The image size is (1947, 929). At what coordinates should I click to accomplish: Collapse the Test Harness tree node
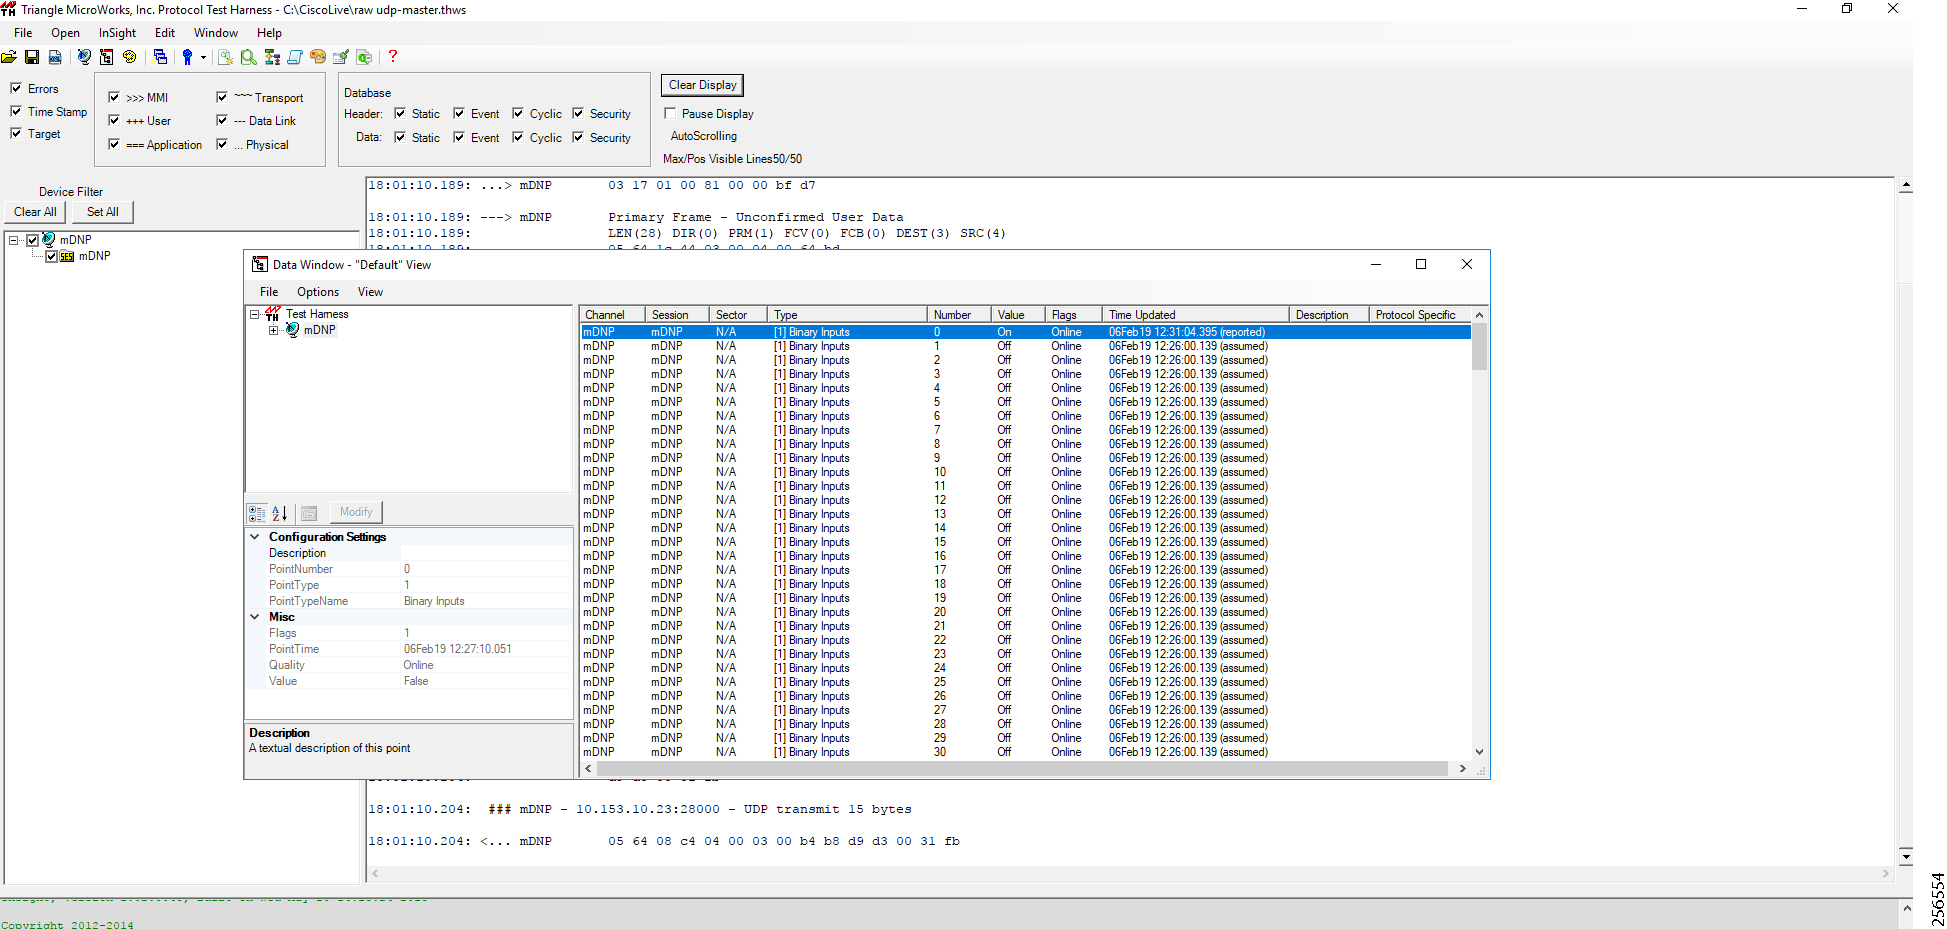pos(254,314)
